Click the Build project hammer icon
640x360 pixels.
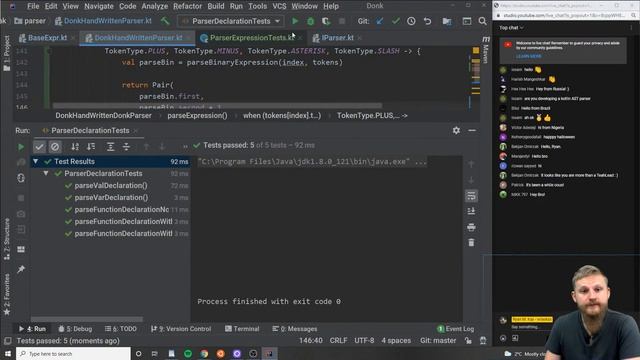pyautogui.click(x=165, y=21)
